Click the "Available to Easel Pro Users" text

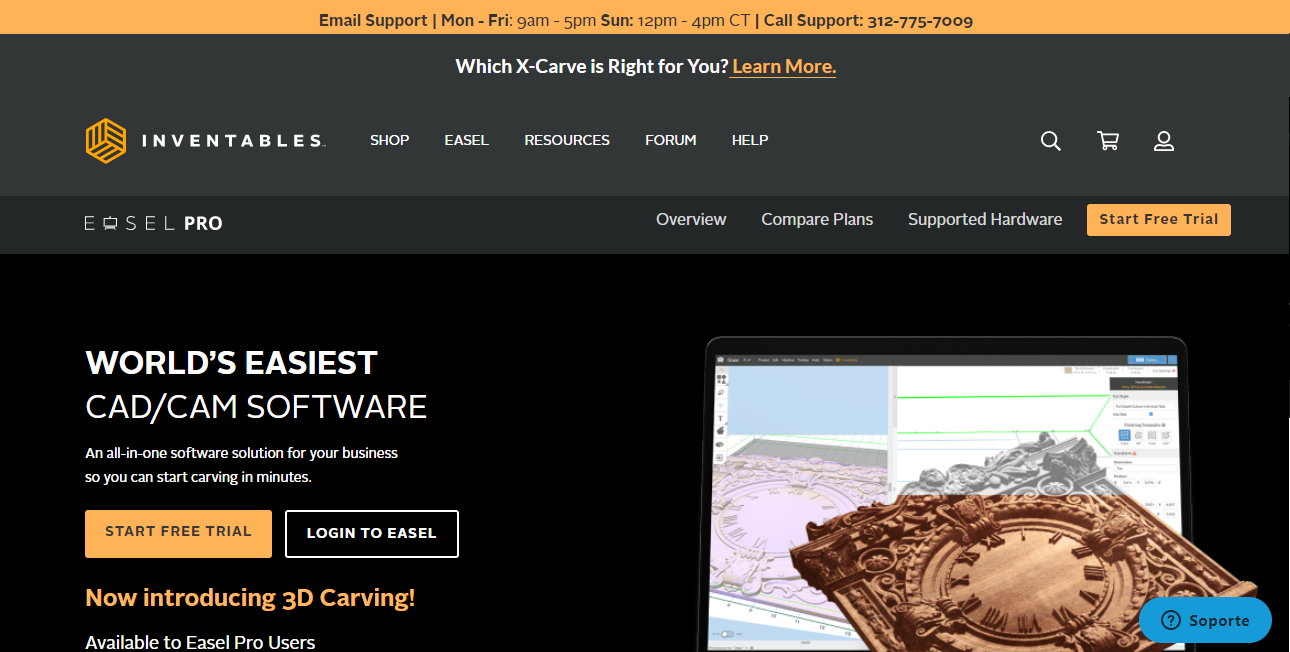[x=200, y=642]
